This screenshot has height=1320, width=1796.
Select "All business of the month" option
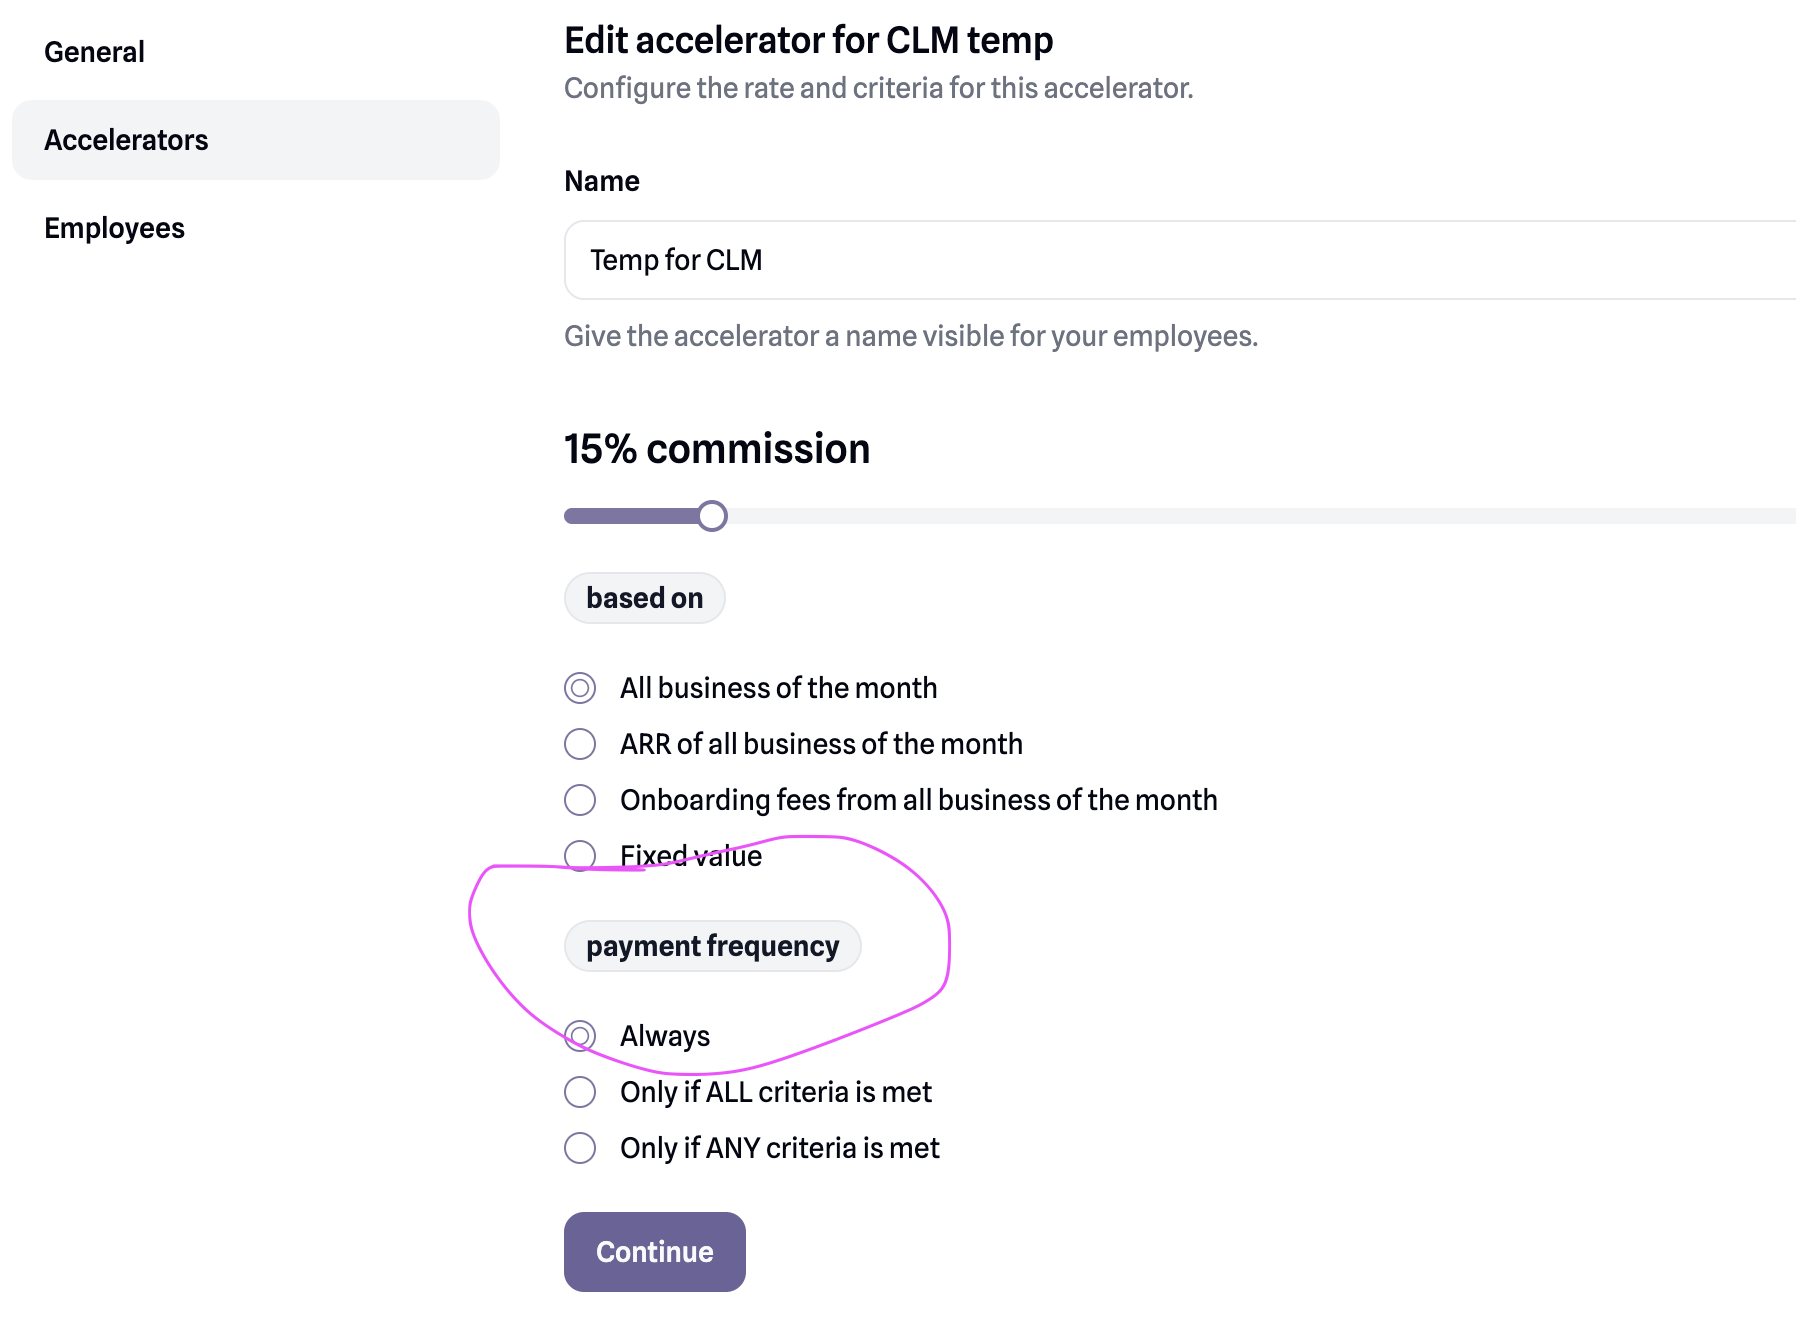pyautogui.click(x=580, y=688)
